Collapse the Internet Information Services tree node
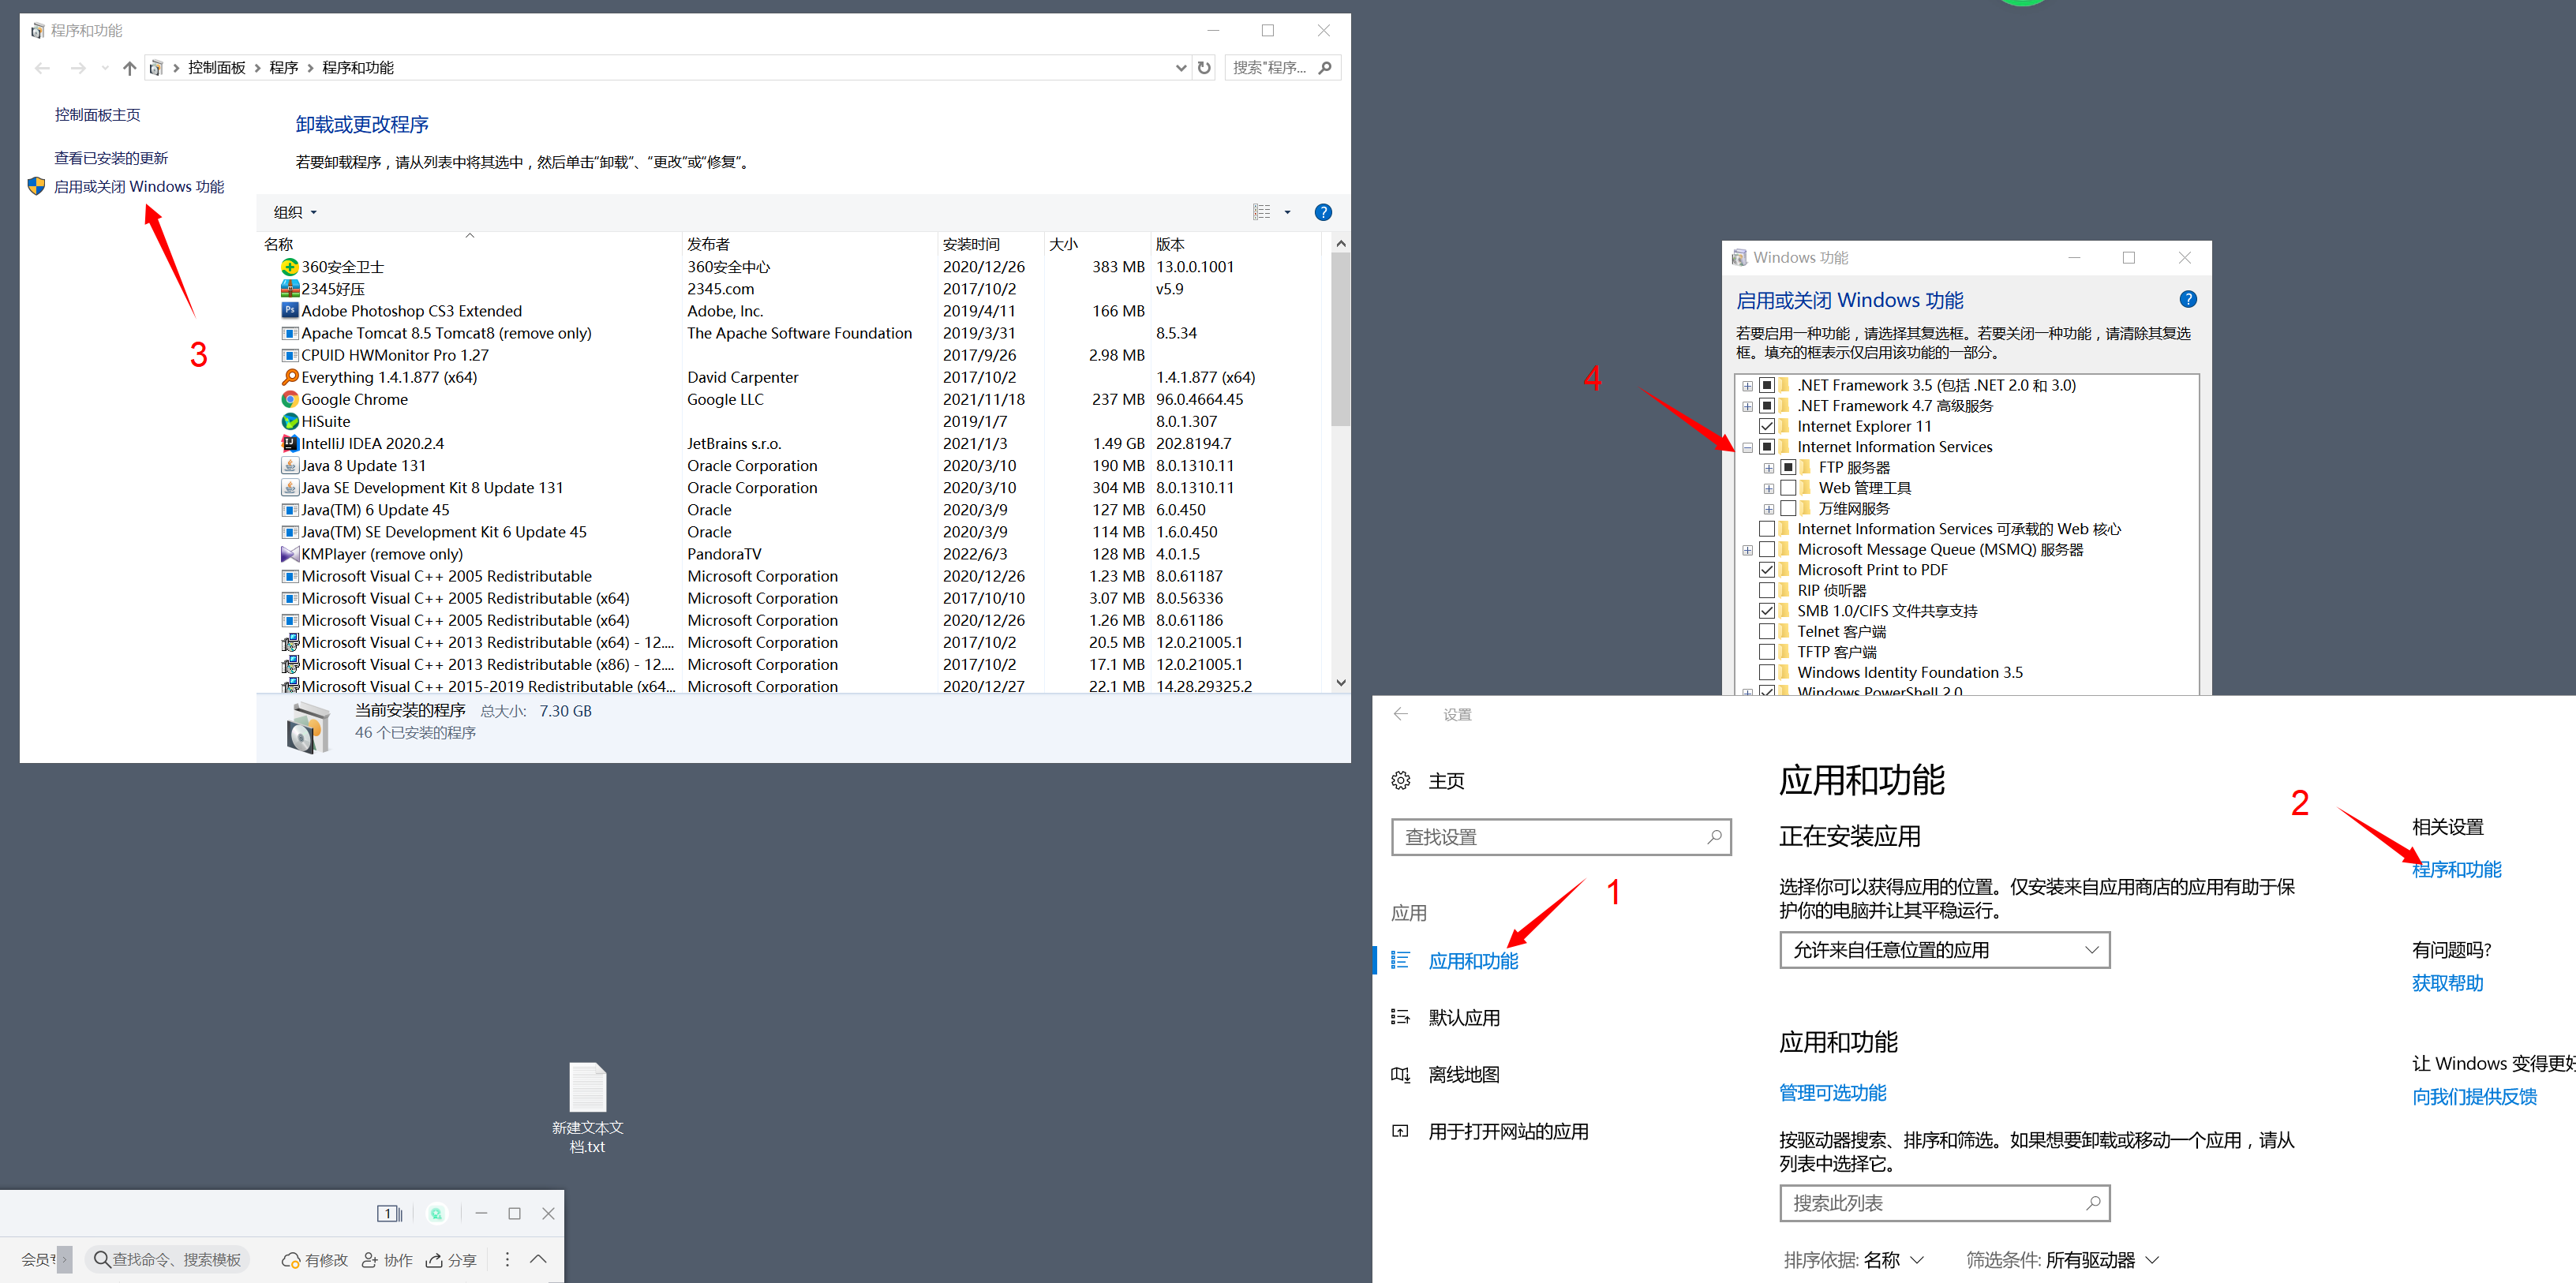The height and width of the screenshot is (1283, 2576). (x=1747, y=447)
